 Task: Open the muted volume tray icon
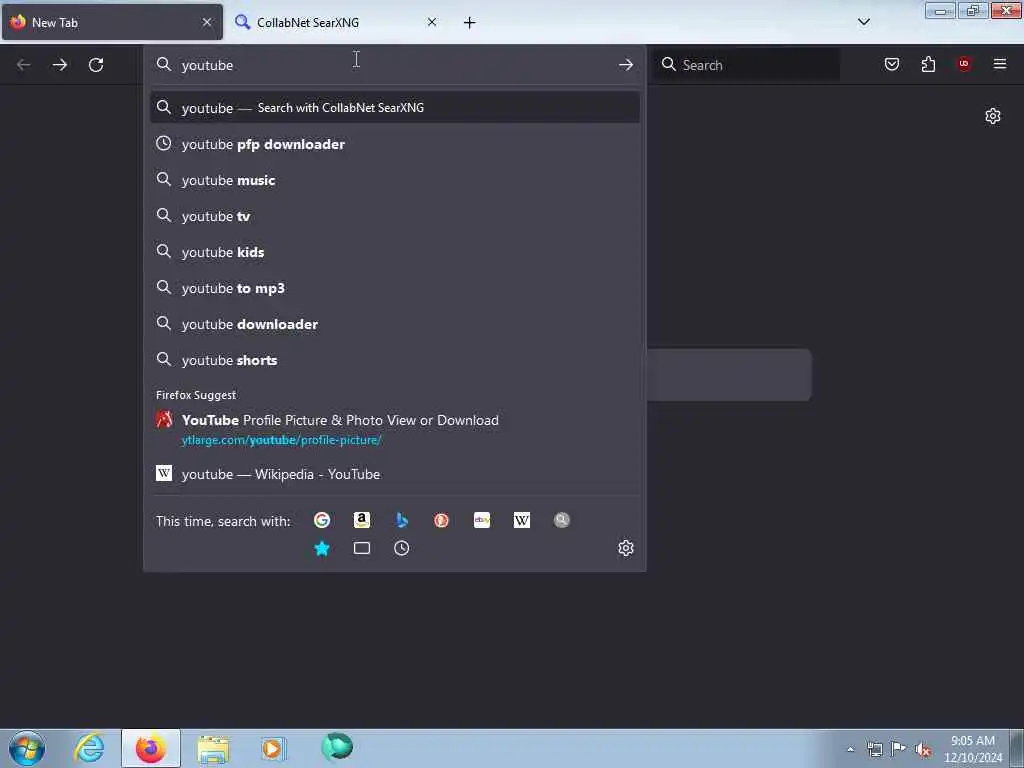click(923, 749)
